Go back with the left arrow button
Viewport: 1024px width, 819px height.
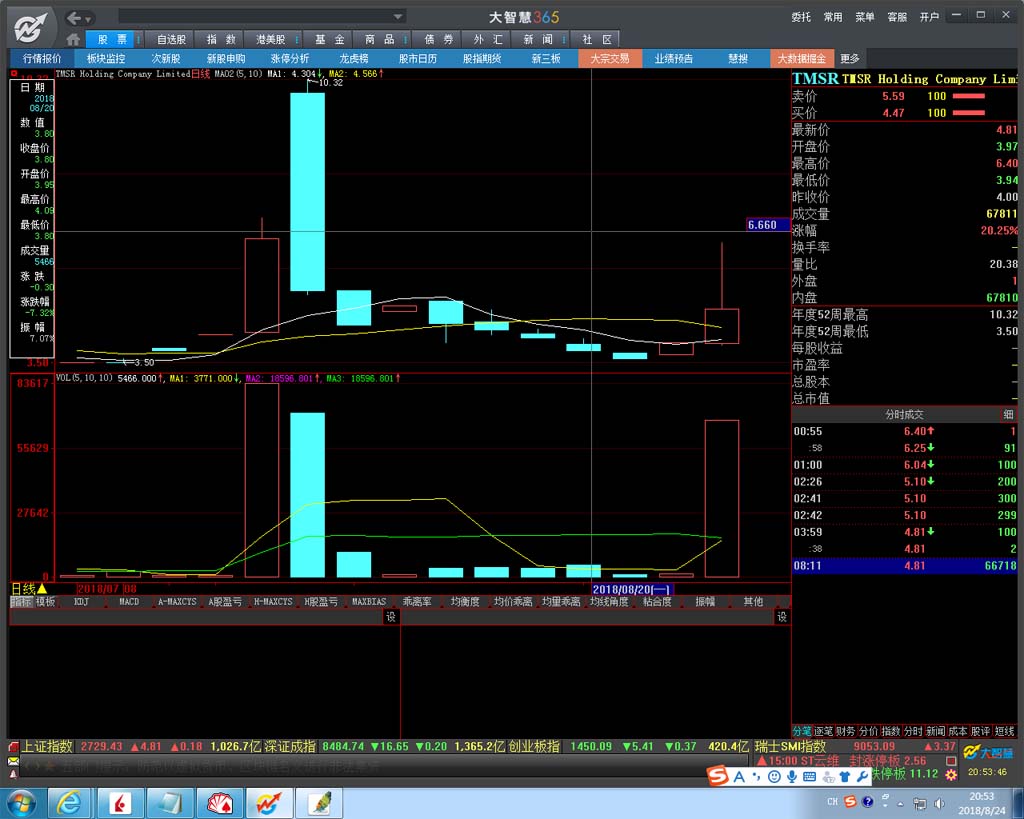pos(74,18)
